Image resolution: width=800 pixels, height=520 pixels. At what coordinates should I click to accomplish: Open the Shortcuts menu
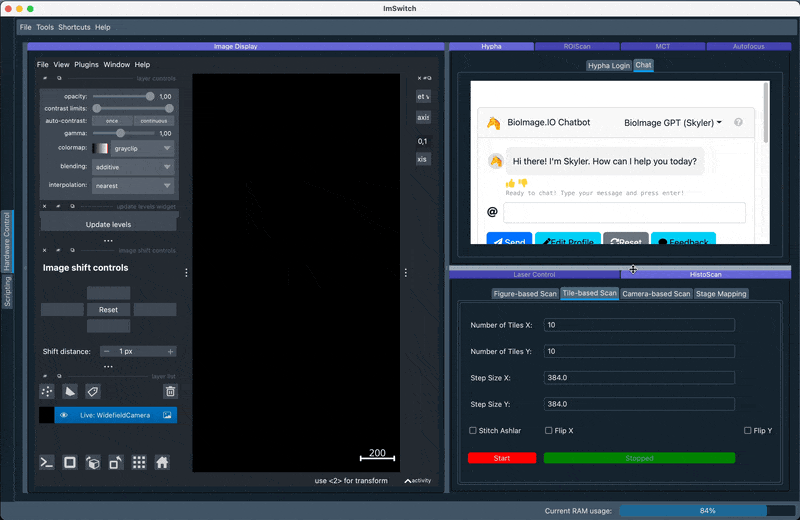tap(74, 27)
